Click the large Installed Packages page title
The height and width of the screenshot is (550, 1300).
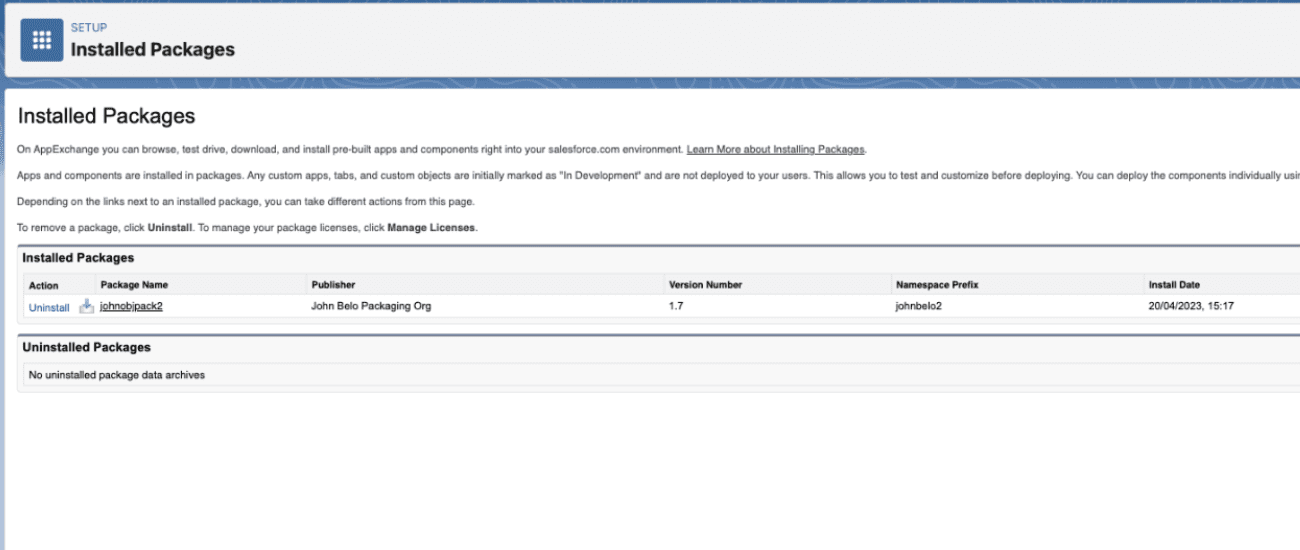(106, 116)
